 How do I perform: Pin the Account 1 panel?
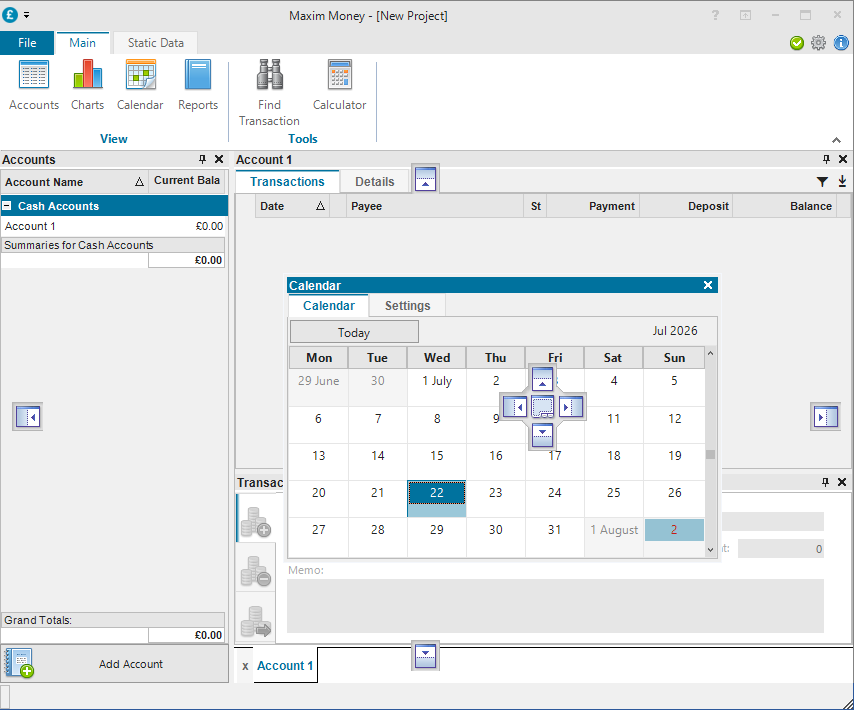tap(826, 159)
